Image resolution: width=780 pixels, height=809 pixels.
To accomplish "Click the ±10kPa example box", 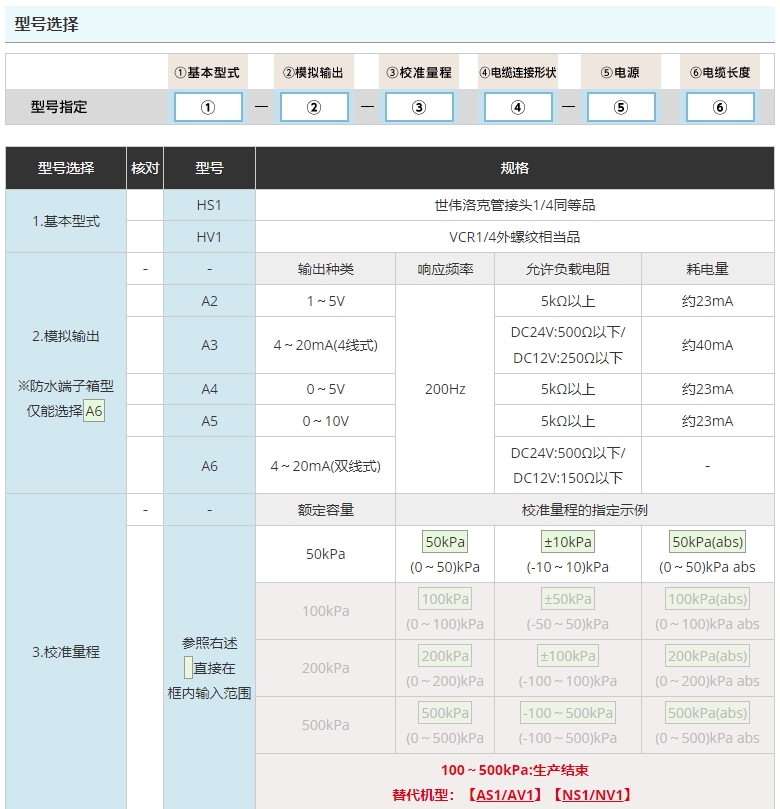I will point(568,542).
